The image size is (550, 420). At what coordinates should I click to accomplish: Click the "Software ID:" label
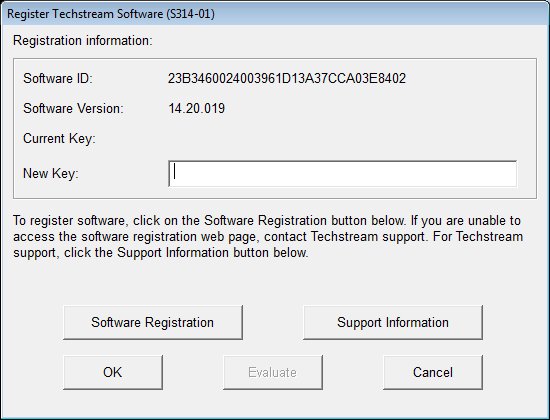pos(58,78)
